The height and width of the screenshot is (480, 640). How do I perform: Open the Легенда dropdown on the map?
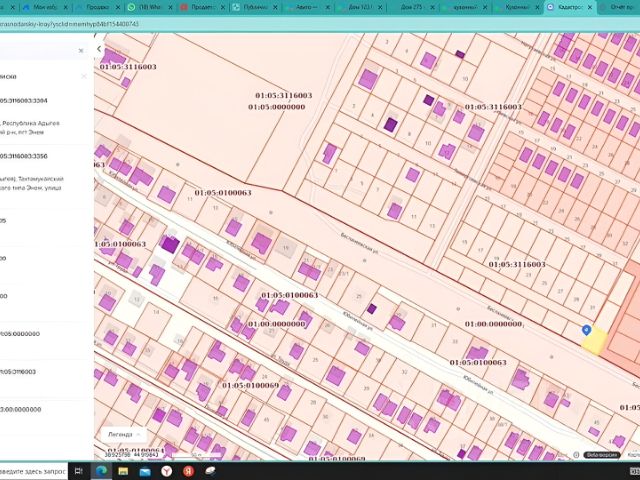(x=124, y=434)
